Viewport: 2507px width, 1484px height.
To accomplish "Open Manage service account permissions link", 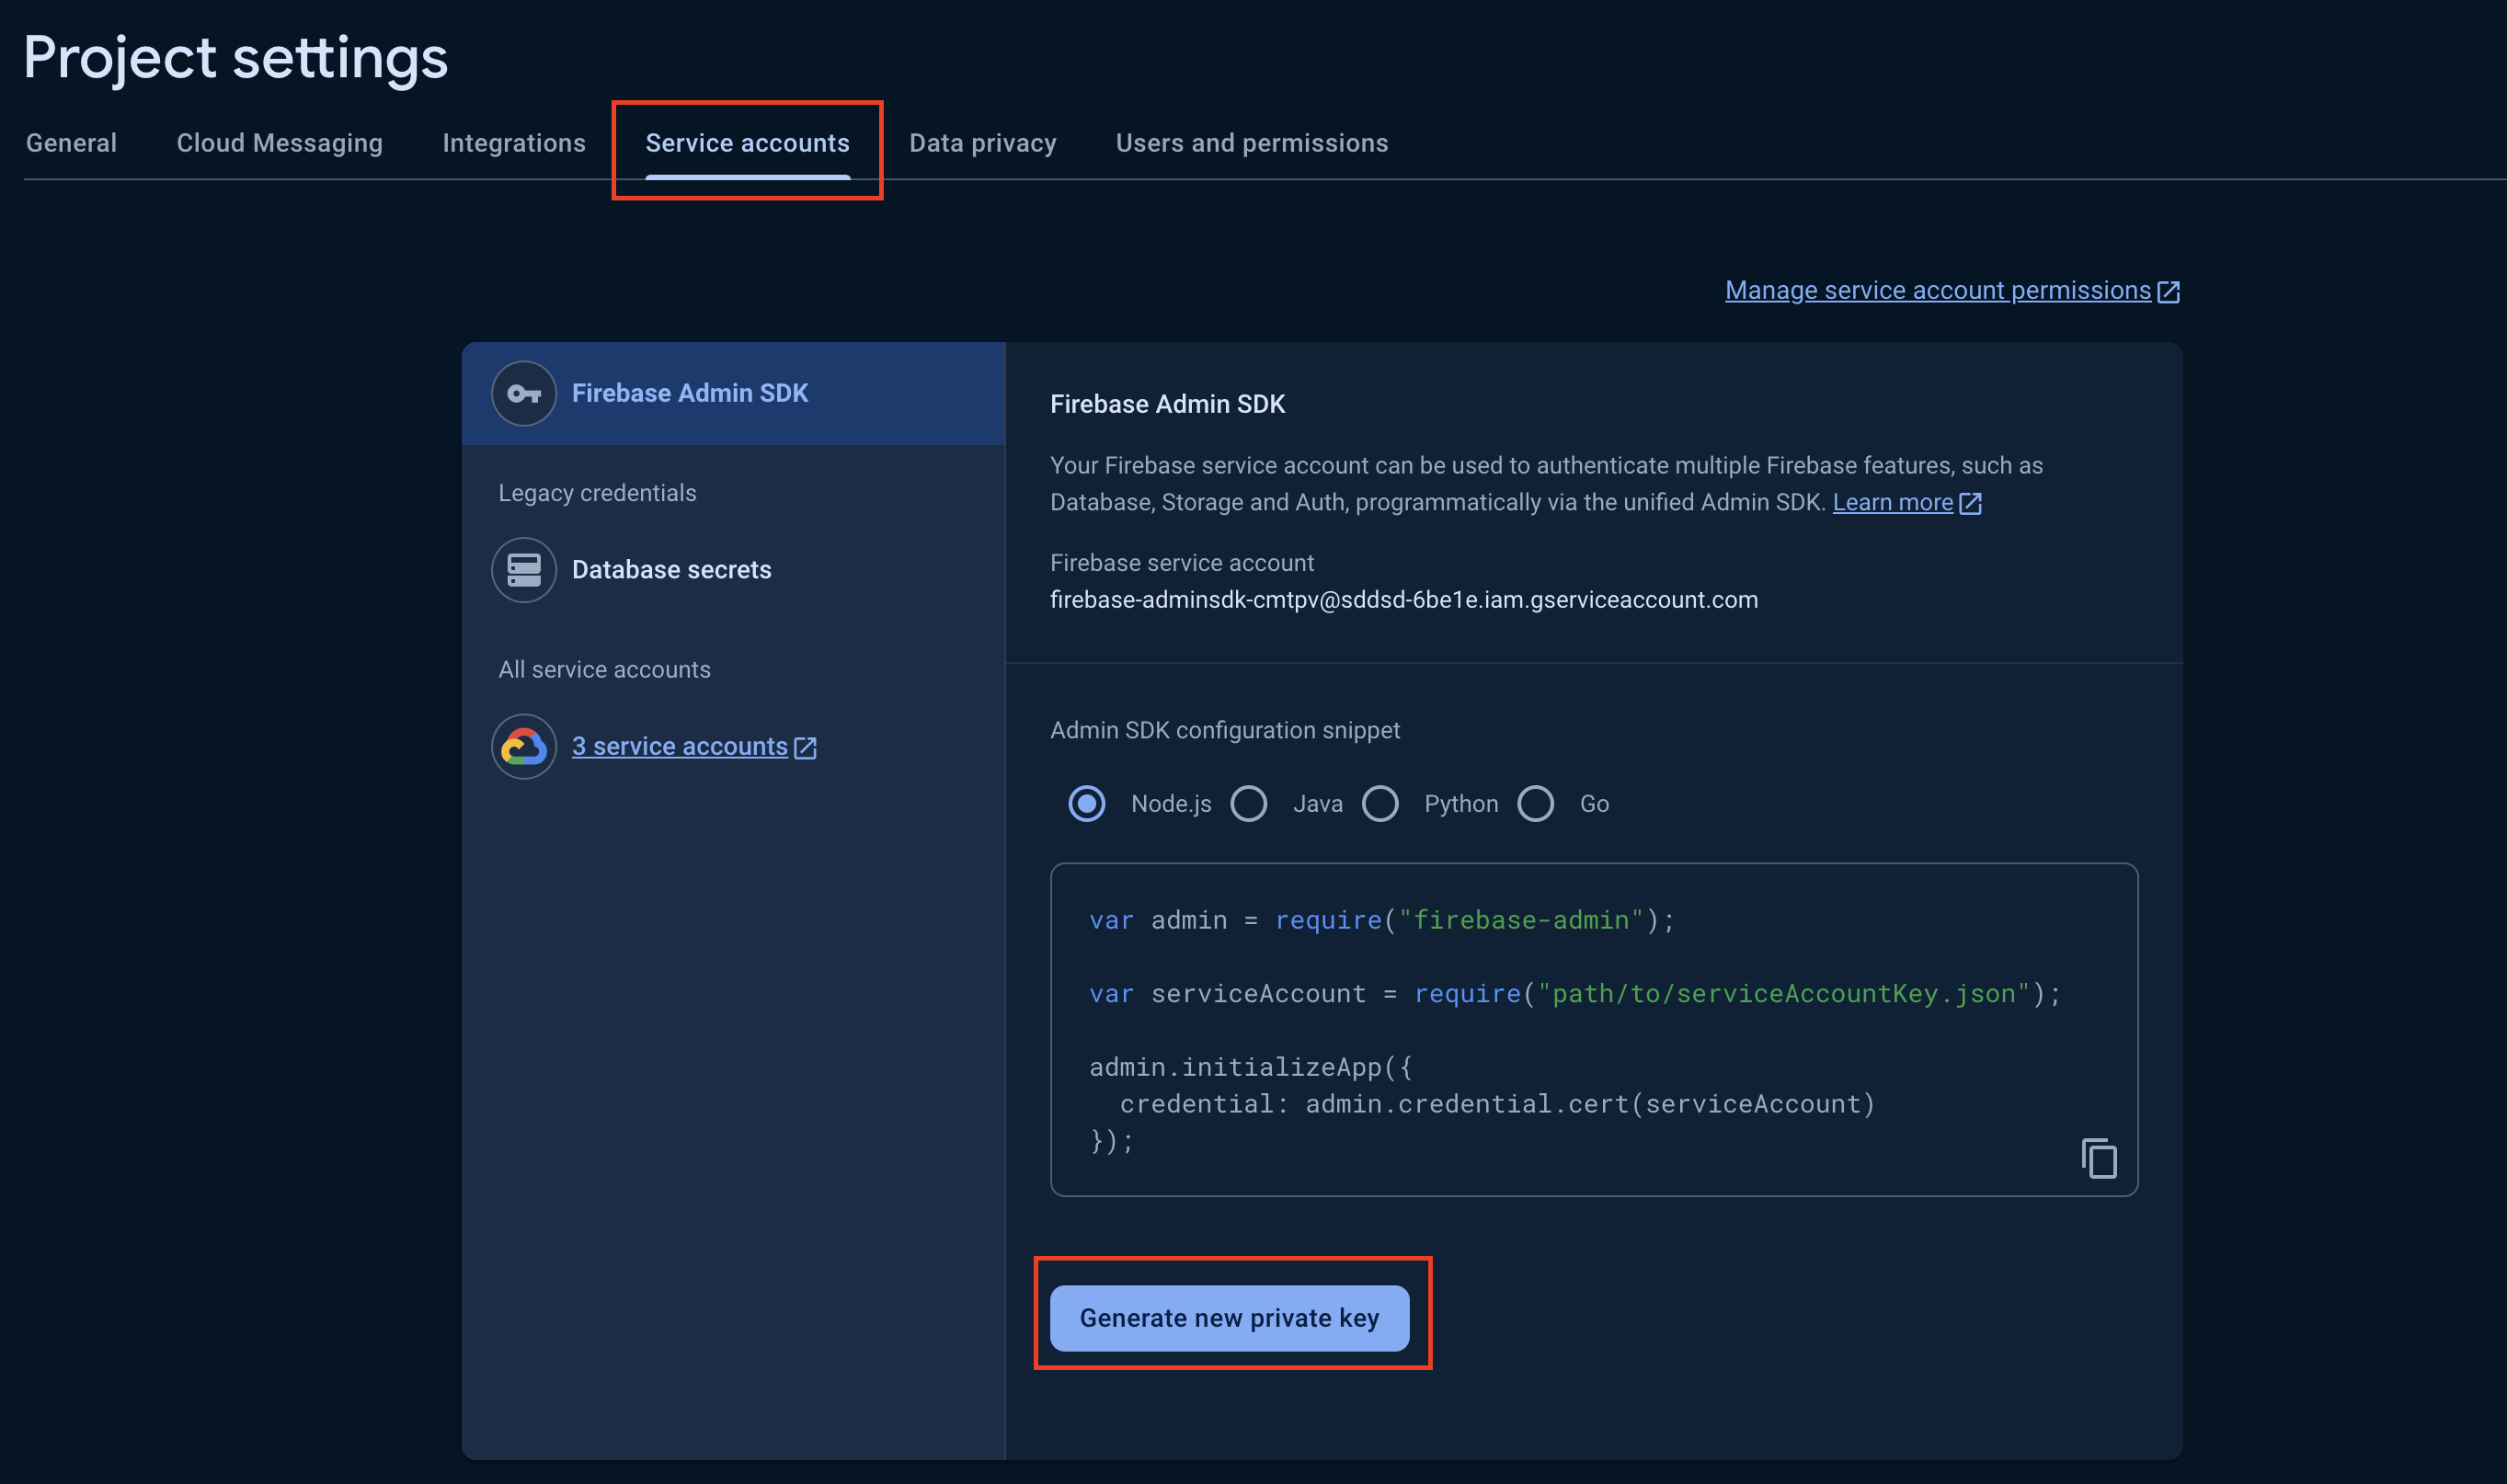I will click(1937, 291).
